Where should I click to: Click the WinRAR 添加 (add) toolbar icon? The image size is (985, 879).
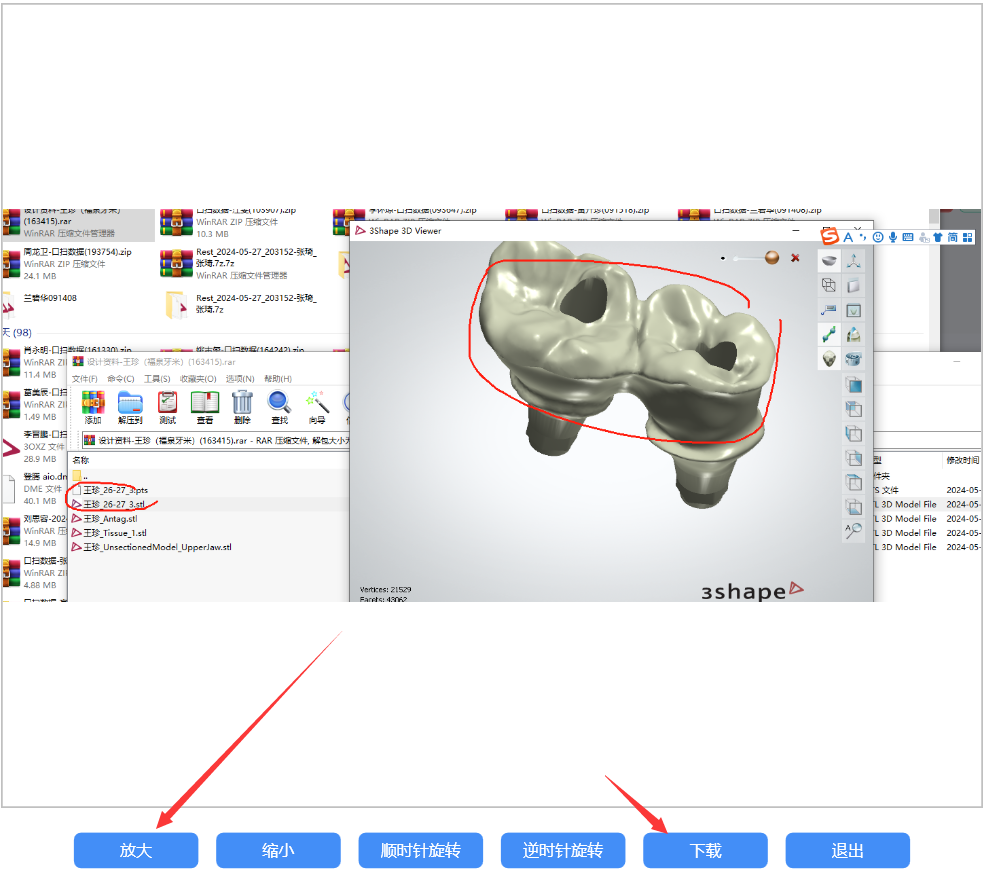tap(93, 407)
